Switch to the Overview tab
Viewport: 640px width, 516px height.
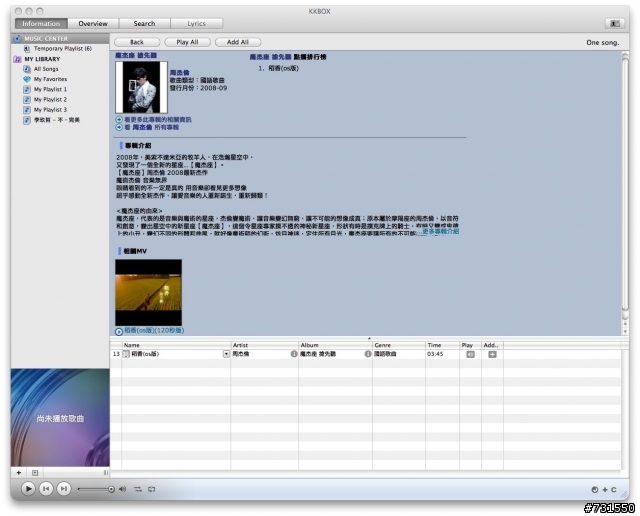point(93,24)
